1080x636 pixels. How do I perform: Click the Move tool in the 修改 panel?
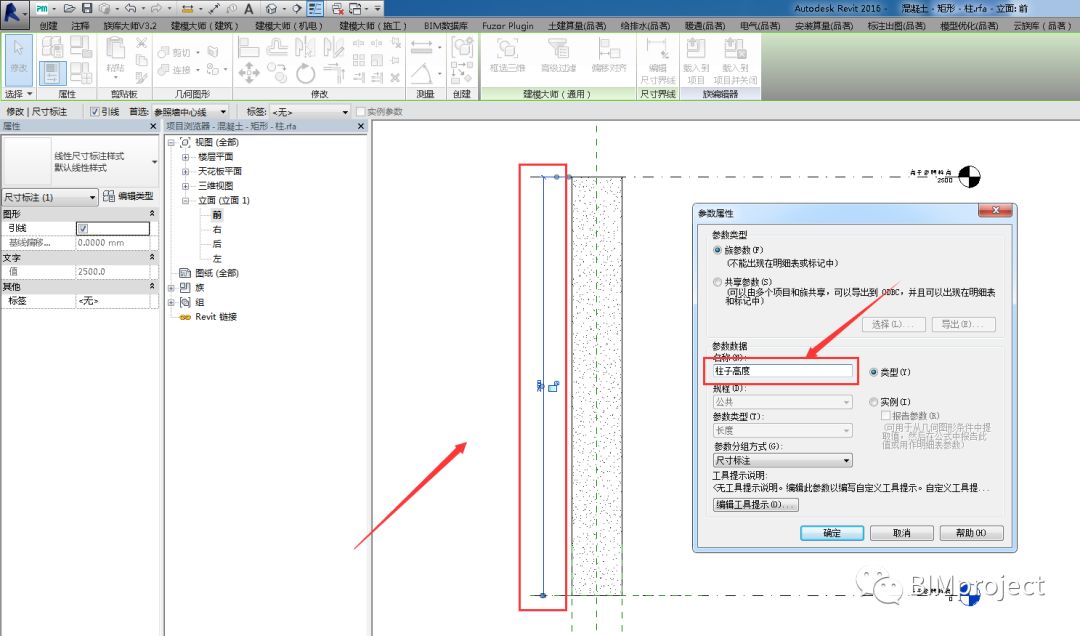tap(249, 72)
